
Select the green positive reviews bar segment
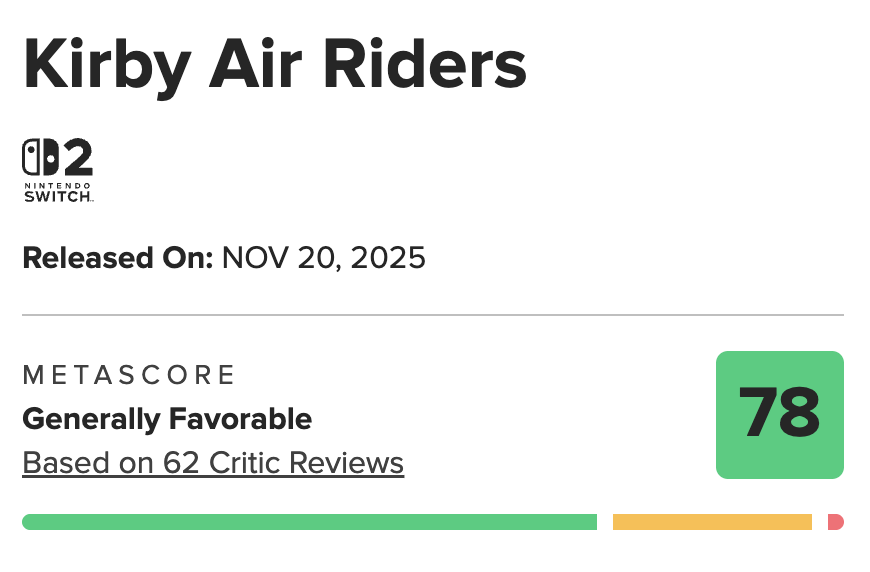(309, 522)
